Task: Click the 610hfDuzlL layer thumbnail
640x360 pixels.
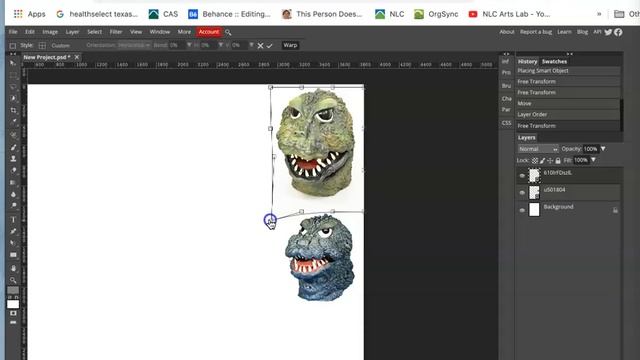Action: [534, 176]
